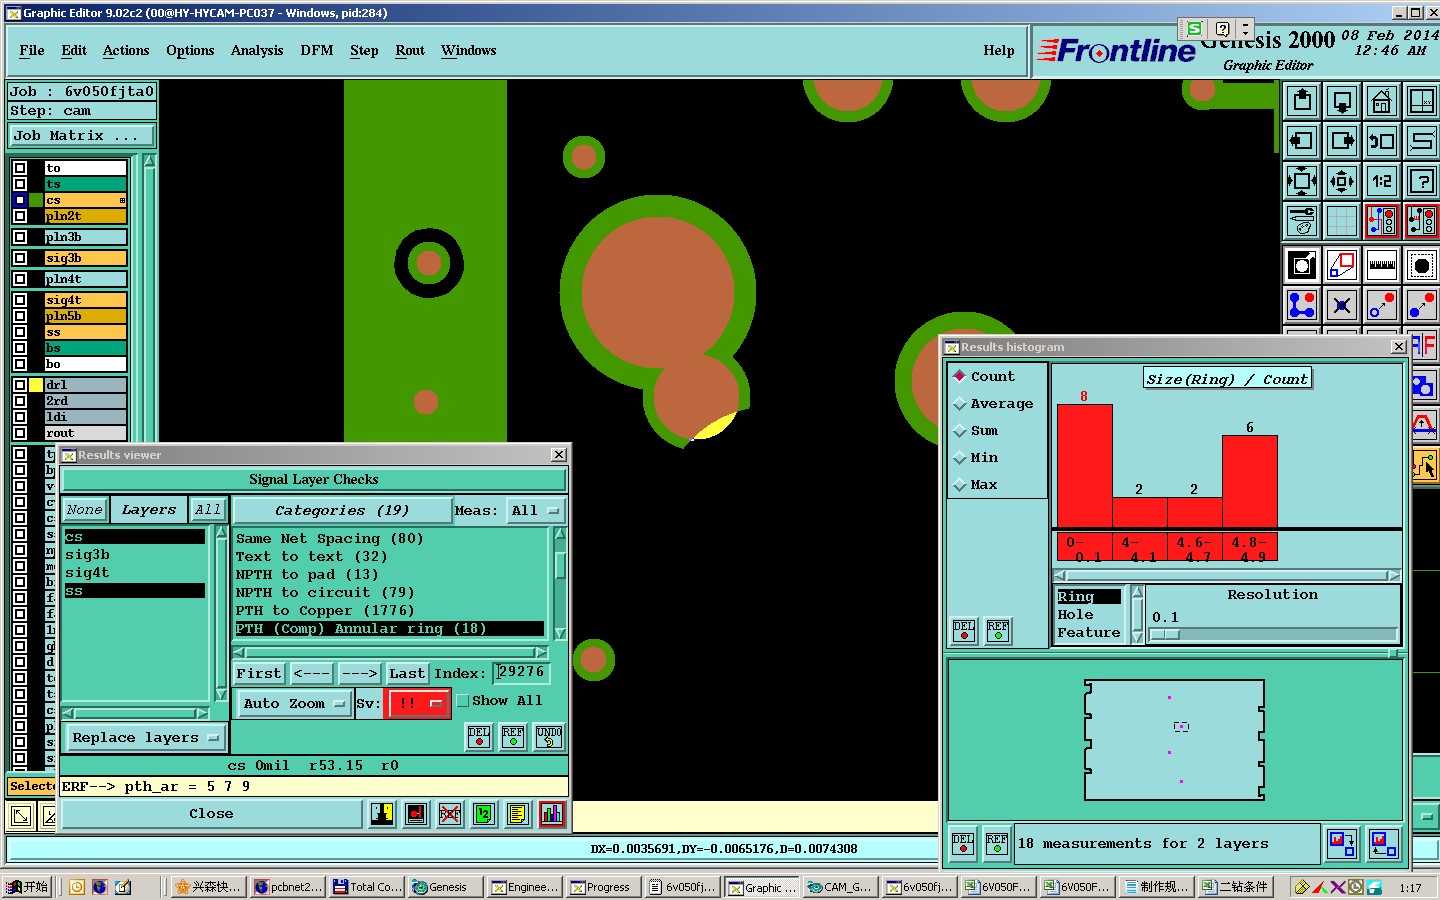The height and width of the screenshot is (900, 1440).
Task: Click the UNDO icon in Results viewer
Action: [549, 737]
